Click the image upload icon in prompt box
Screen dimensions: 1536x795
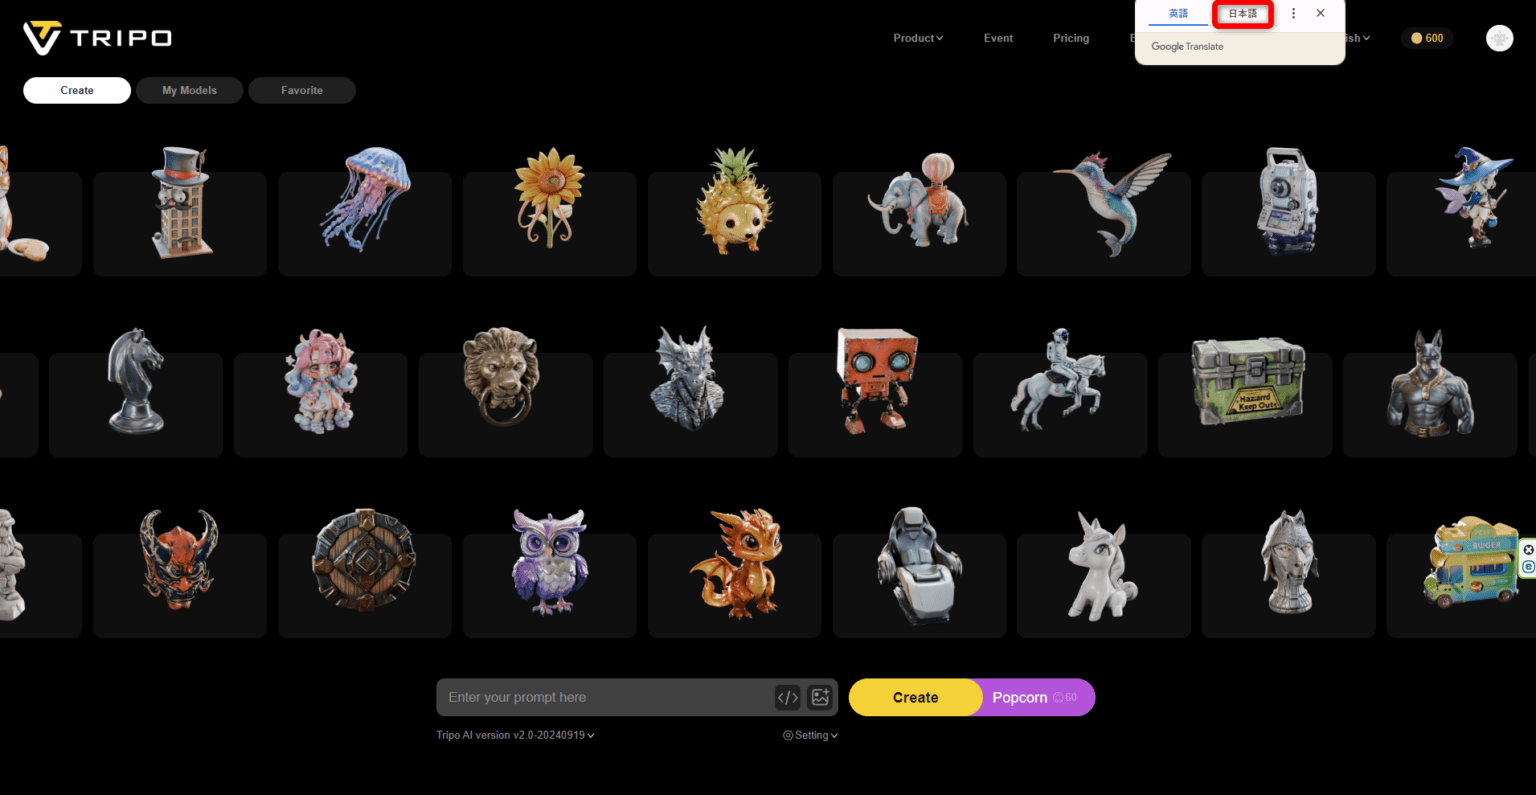(x=820, y=697)
